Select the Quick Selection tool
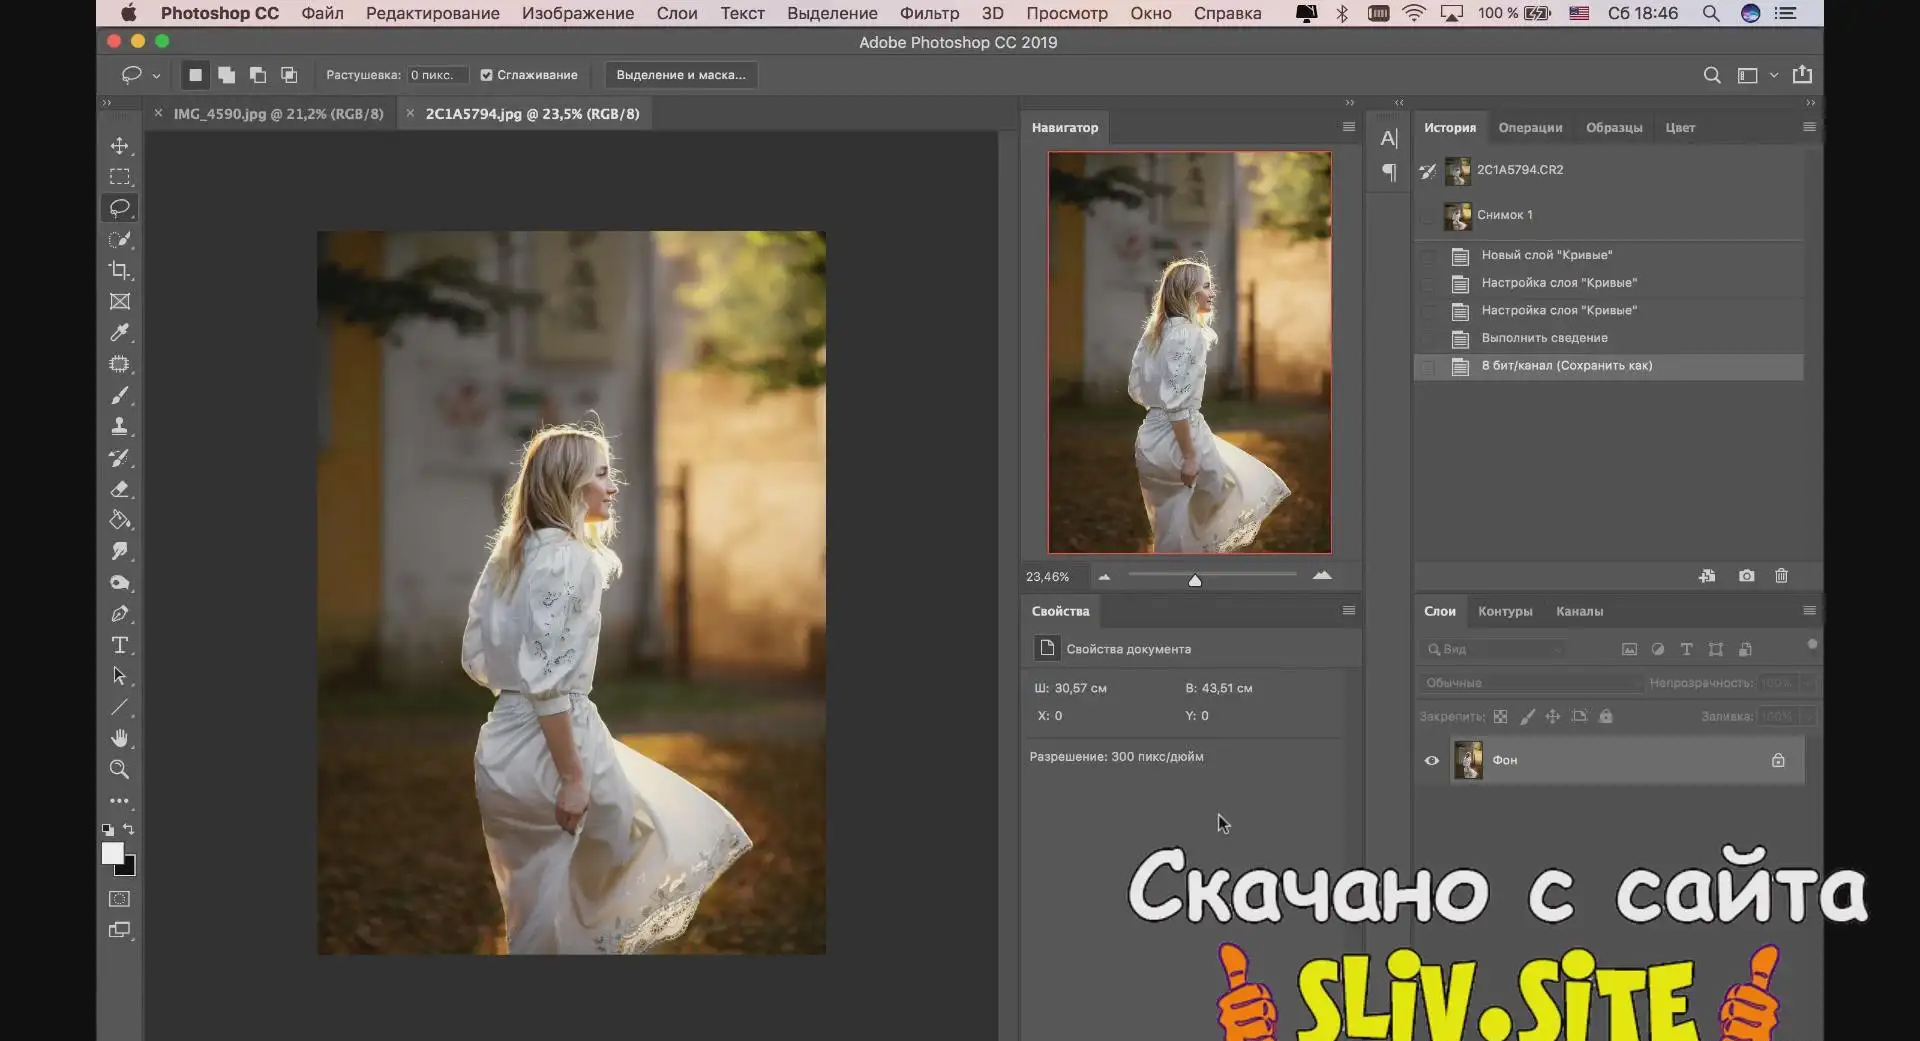This screenshot has height=1041, width=1920. click(x=120, y=240)
